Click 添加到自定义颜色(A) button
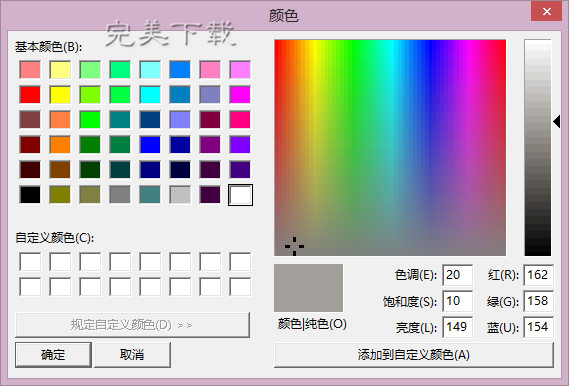 coord(414,354)
